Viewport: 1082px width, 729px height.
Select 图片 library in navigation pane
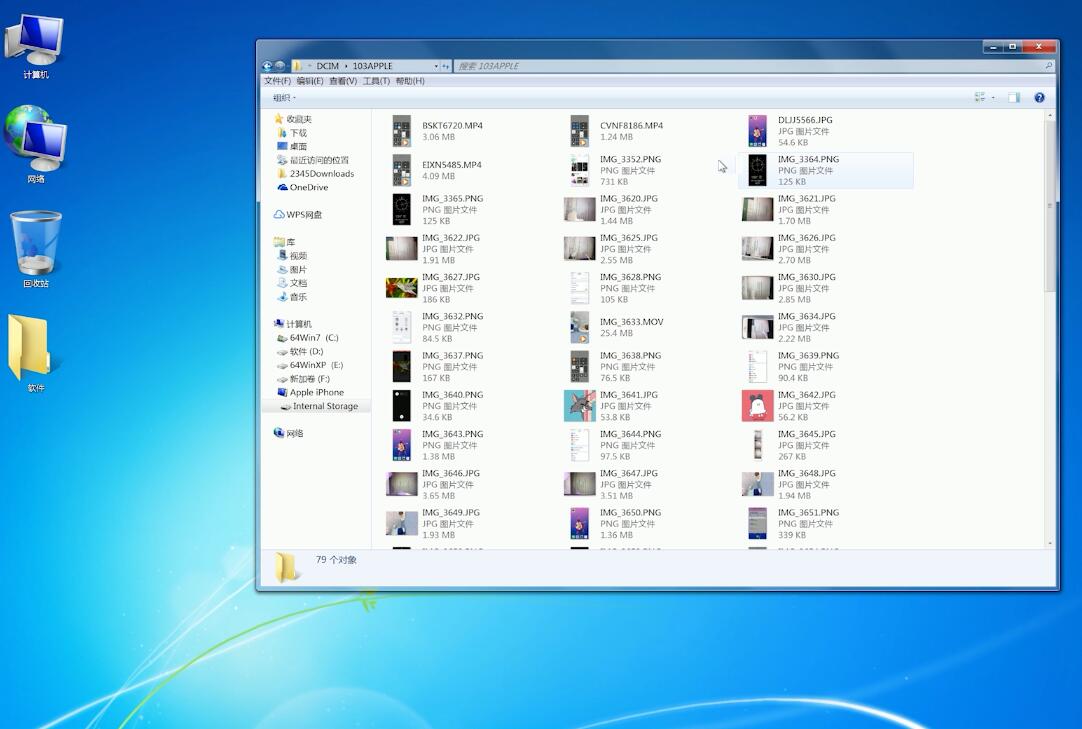point(293,270)
